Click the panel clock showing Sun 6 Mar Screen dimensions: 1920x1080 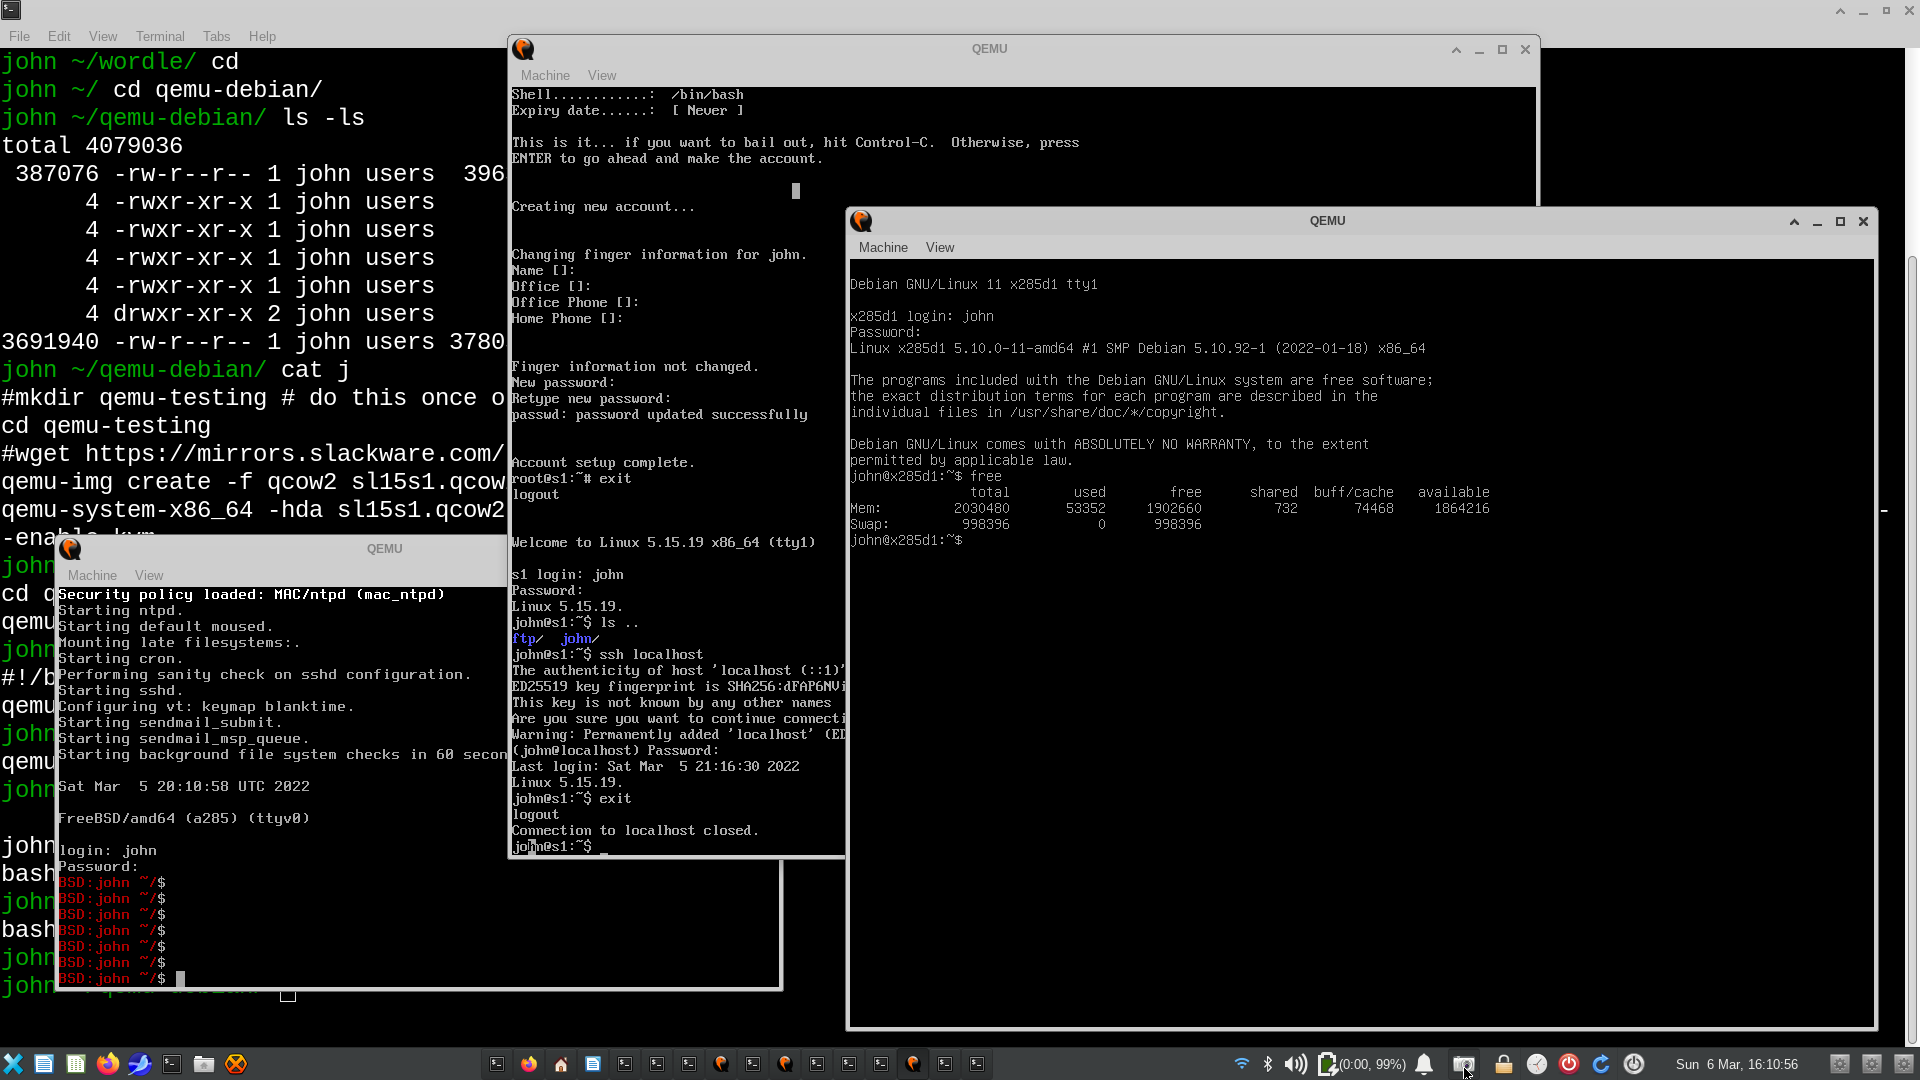pyautogui.click(x=1737, y=1064)
